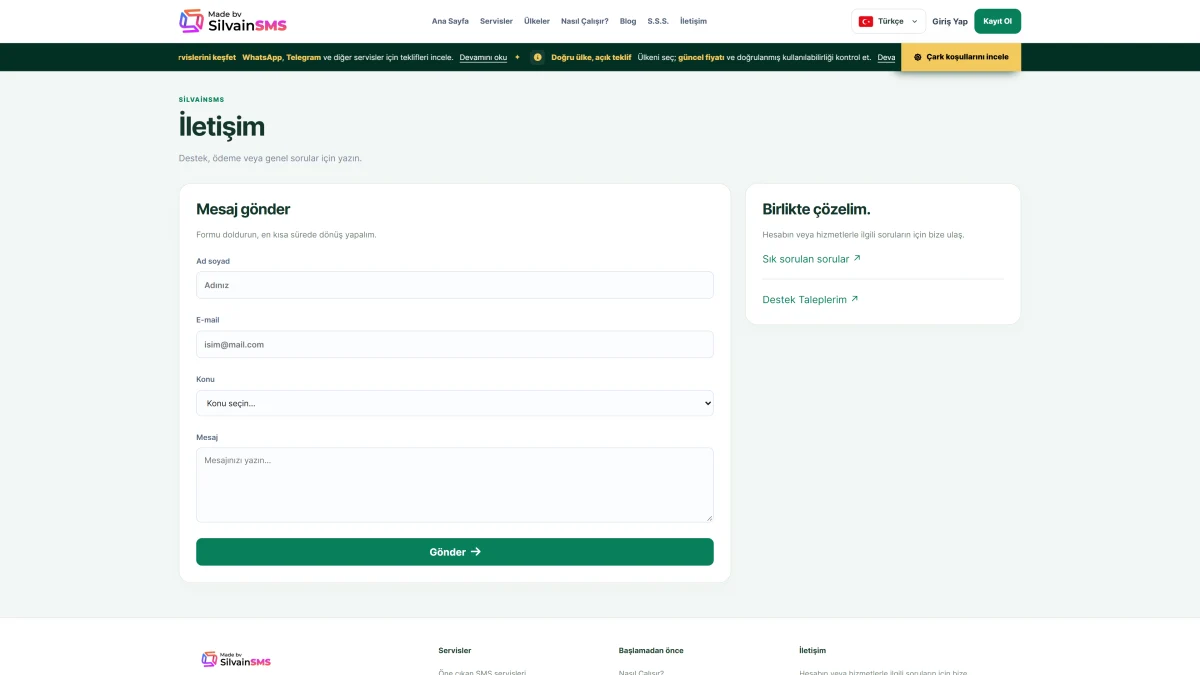Click the info icon in the announcement ticker

tap(538, 57)
